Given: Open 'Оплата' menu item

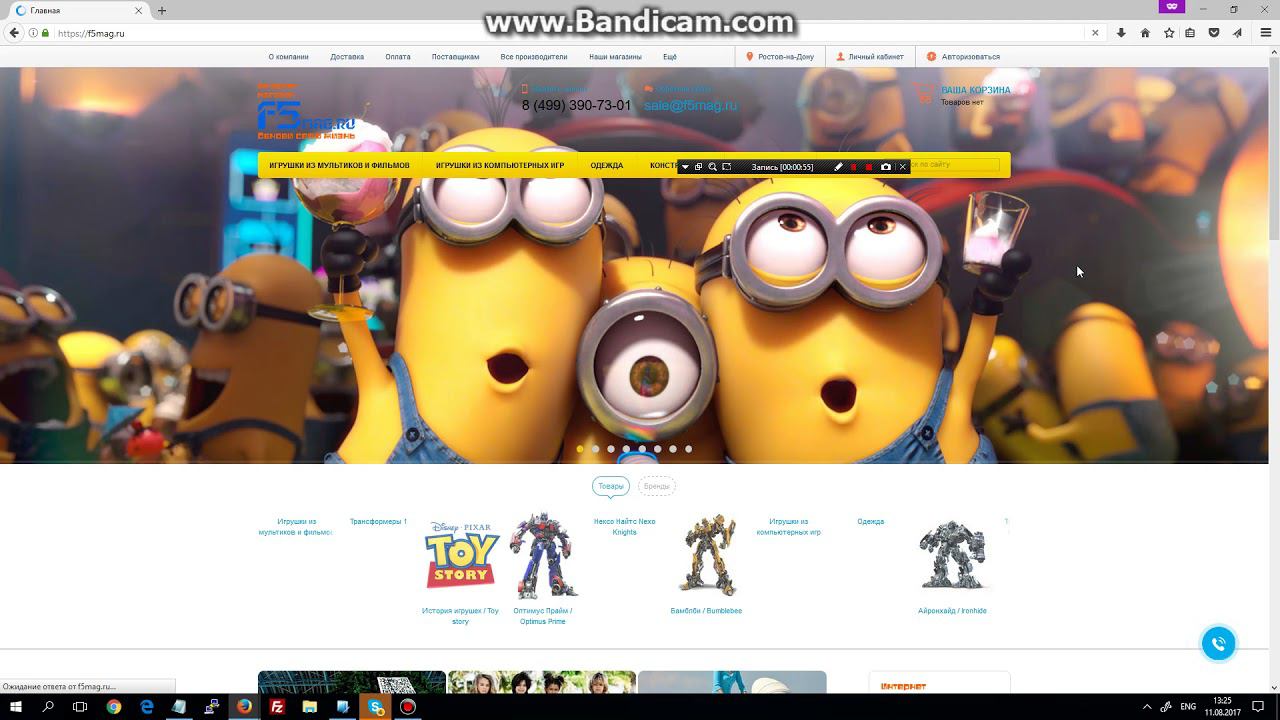Looking at the screenshot, I should click(x=398, y=57).
